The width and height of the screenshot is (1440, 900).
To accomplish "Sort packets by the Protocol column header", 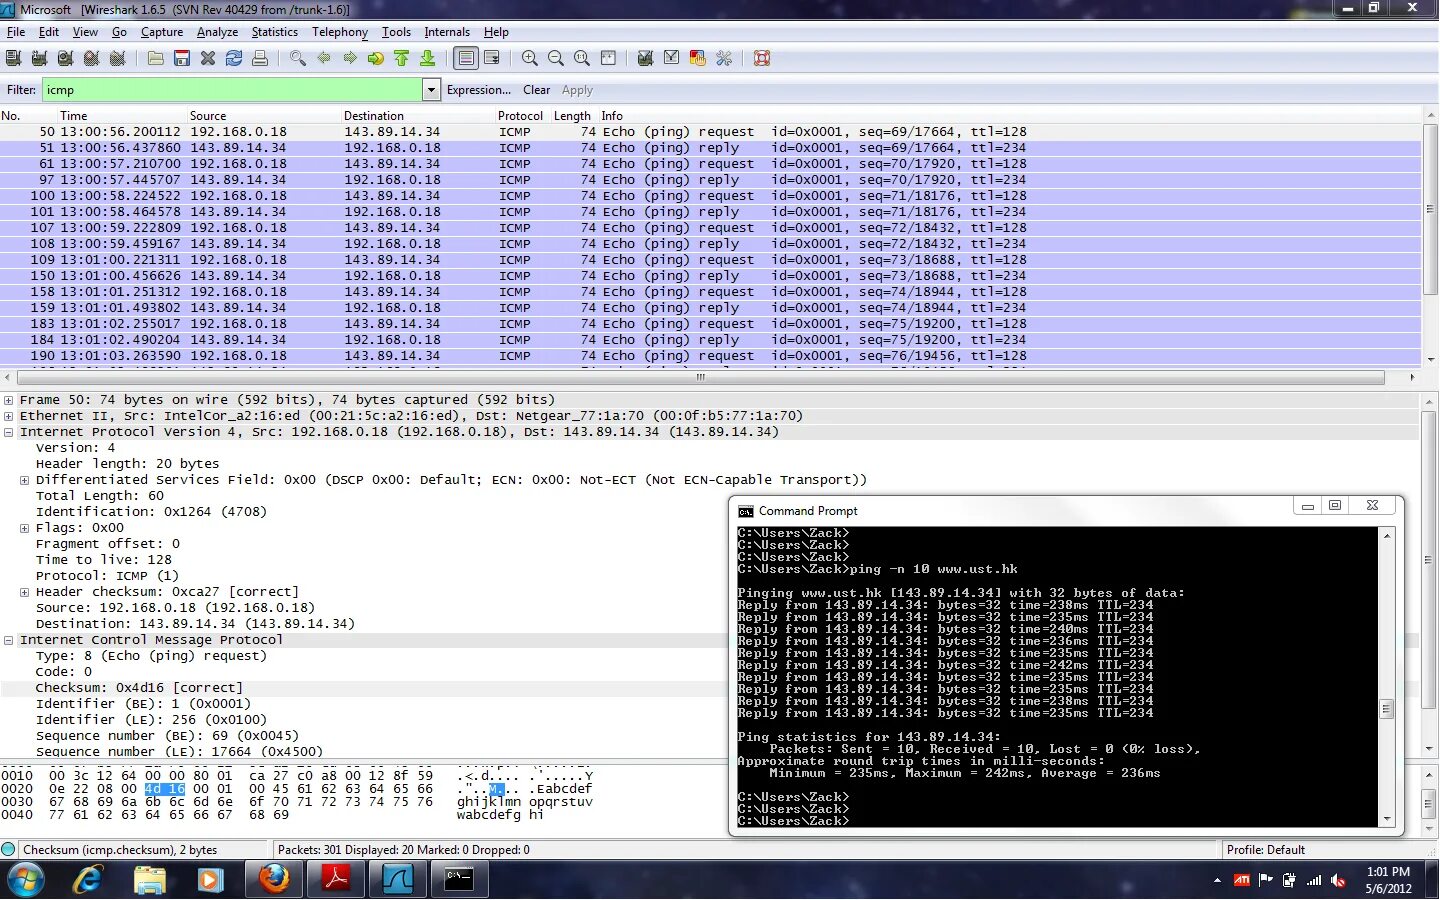I will click(522, 116).
